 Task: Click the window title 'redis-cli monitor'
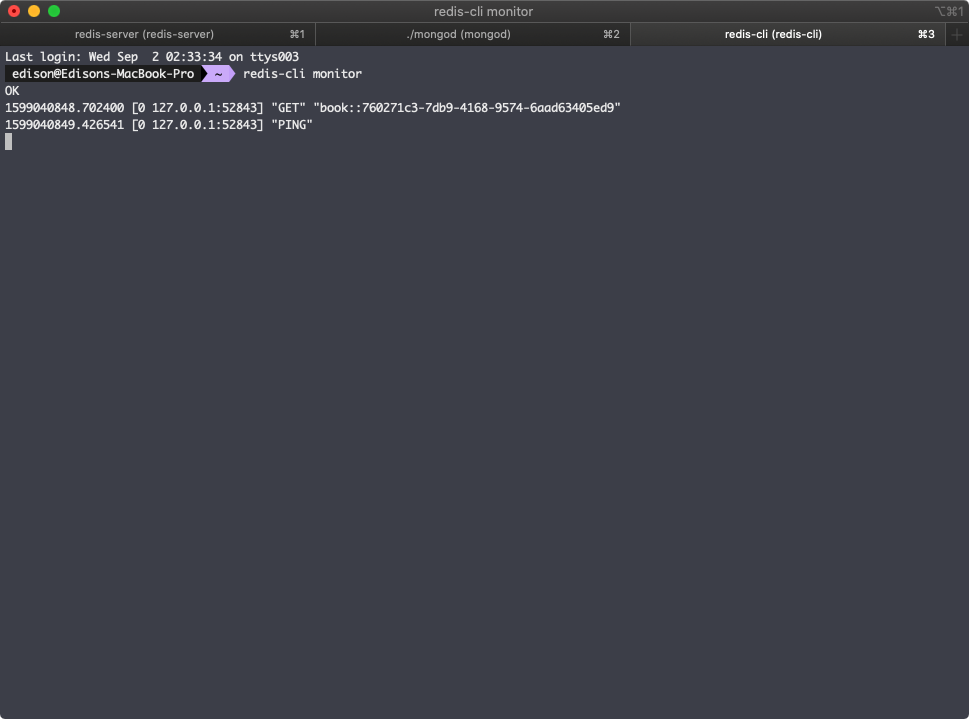pyautogui.click(x=483, y=11)
